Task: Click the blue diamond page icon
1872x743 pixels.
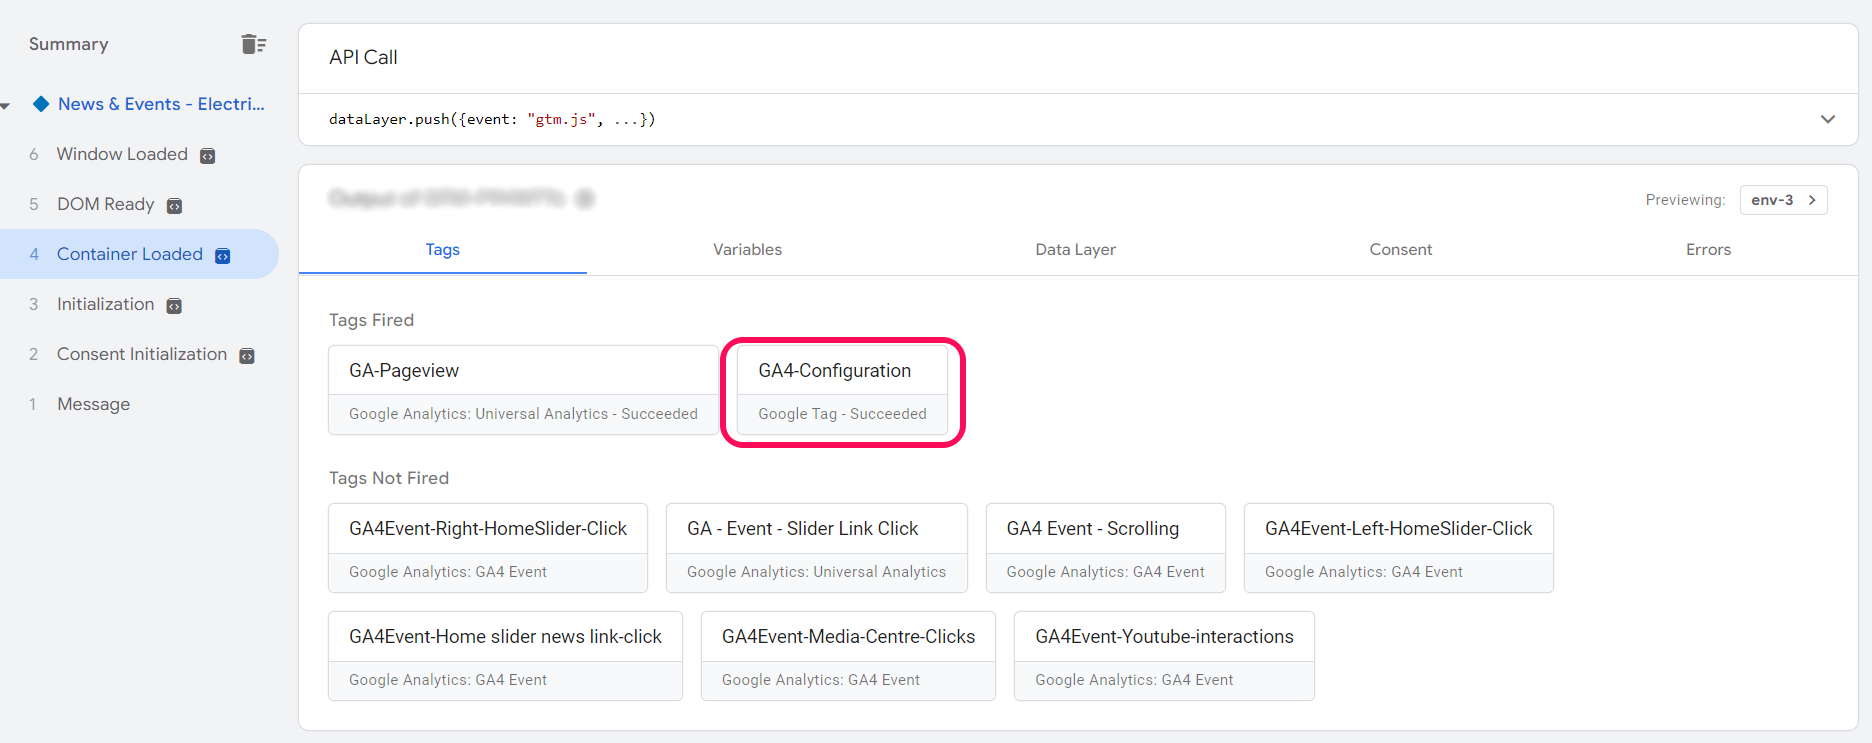Action: click(x=41, y=104)
